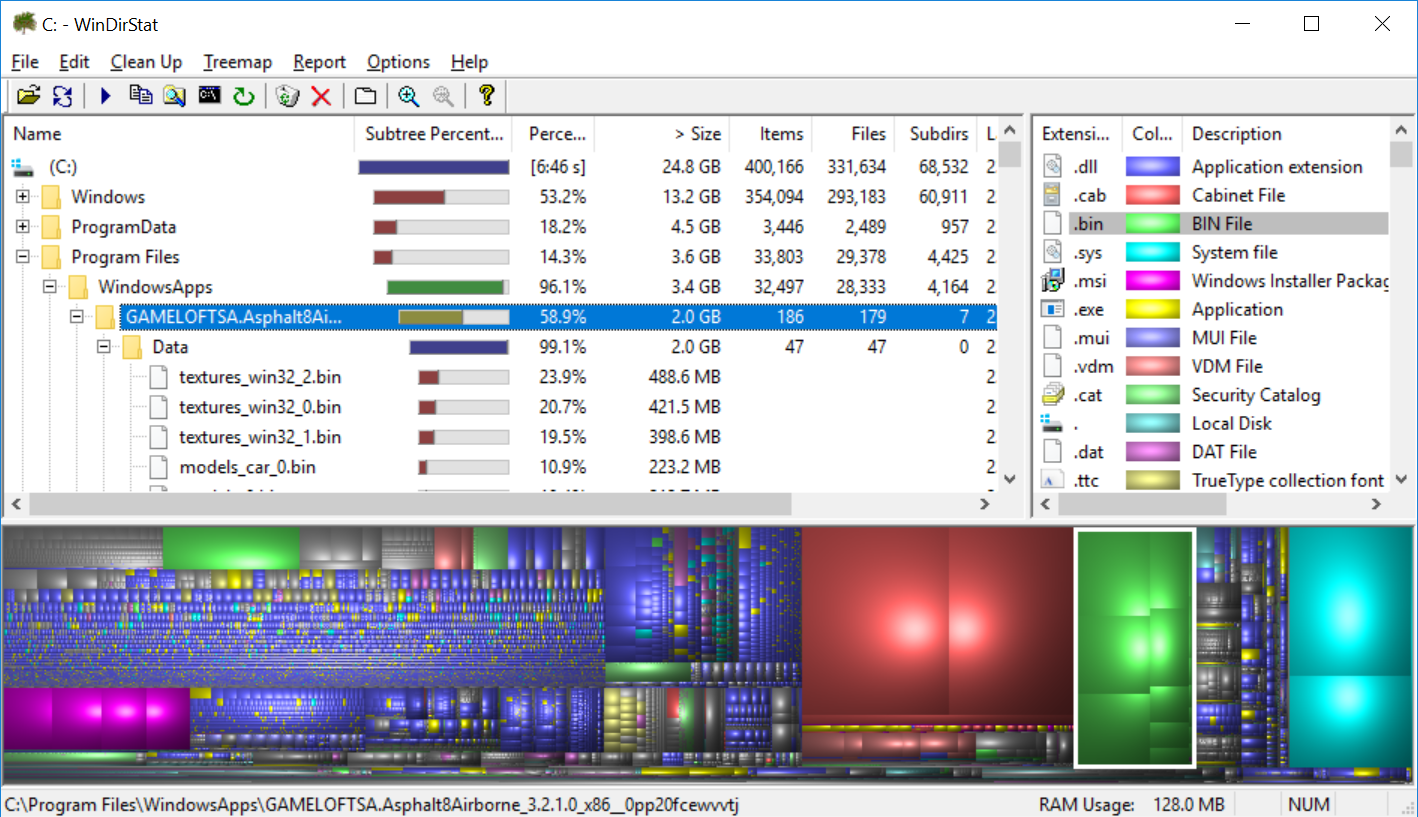Expand the ProgramData folder node
This screenshot has height=817, width=1418.
pos(23,227)
